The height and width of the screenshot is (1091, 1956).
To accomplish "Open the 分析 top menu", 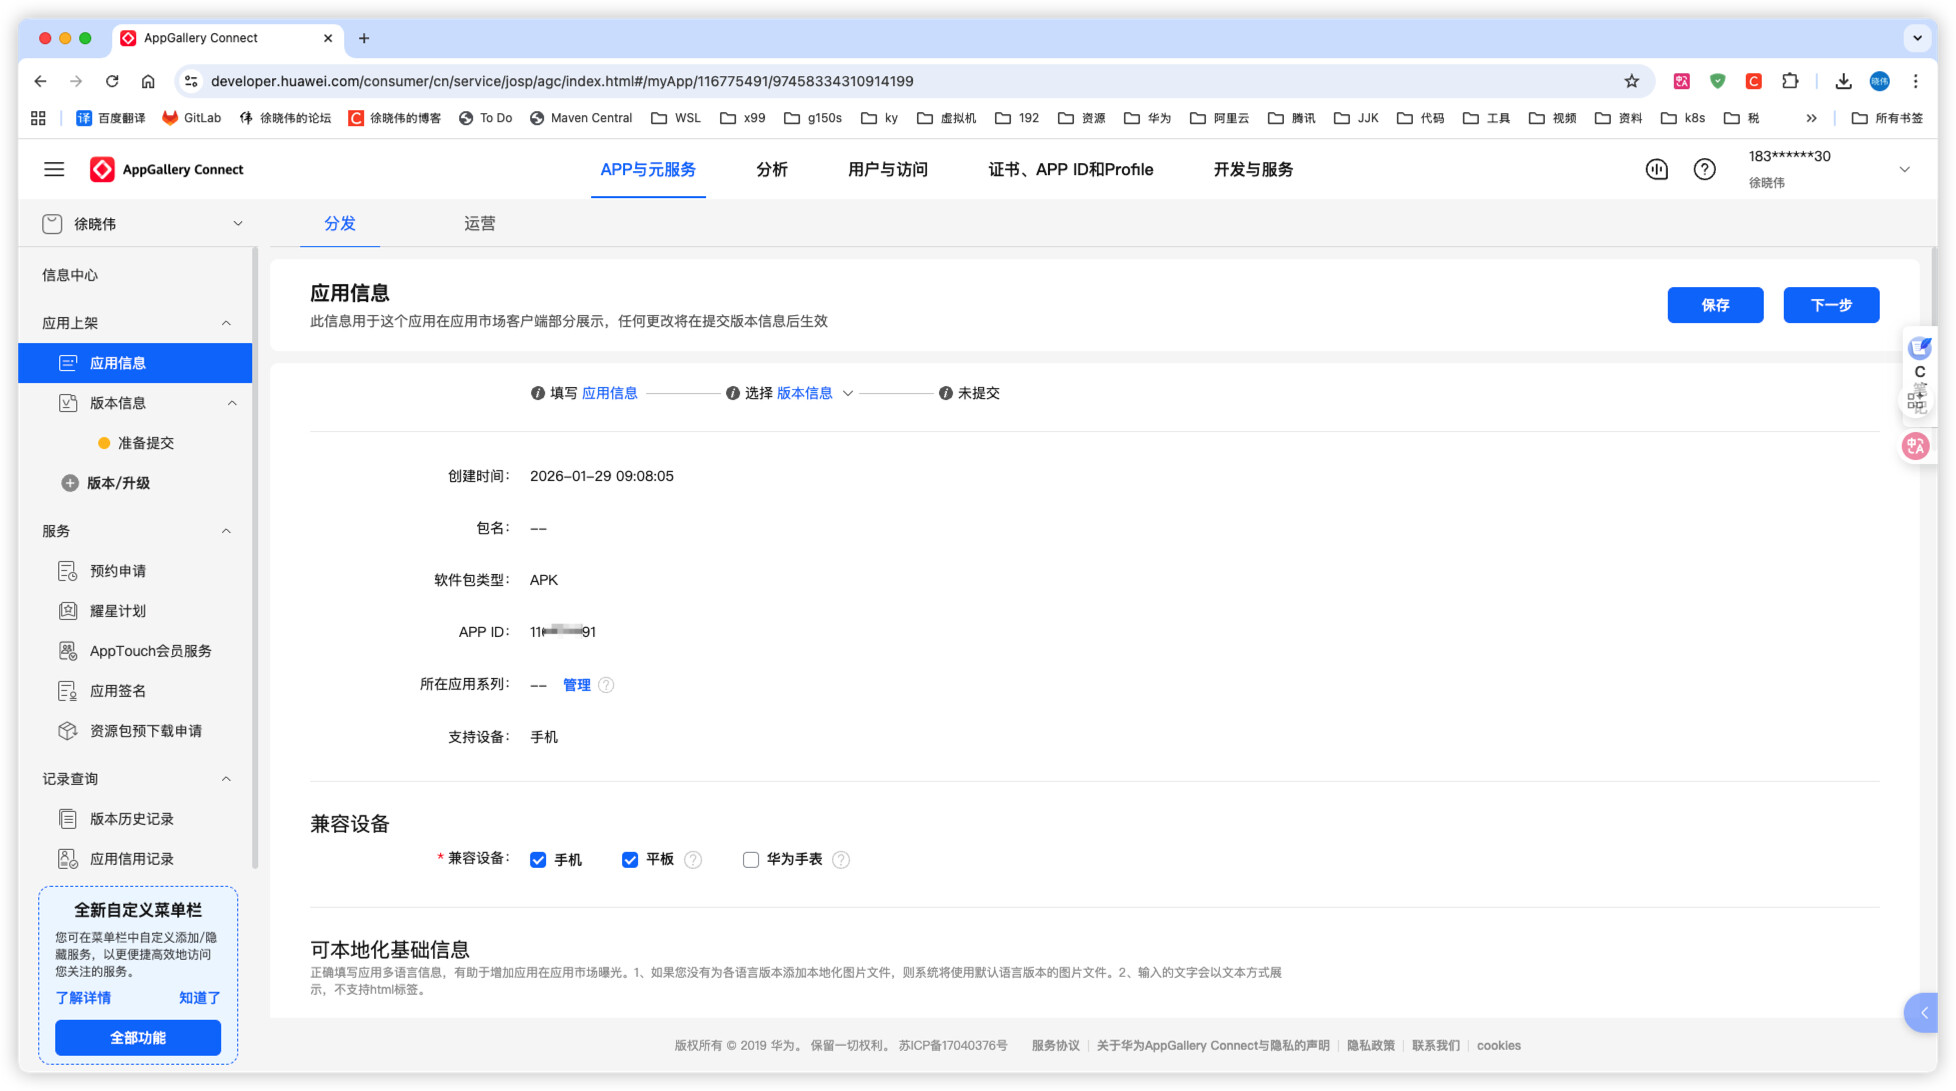I will [771, 169].
